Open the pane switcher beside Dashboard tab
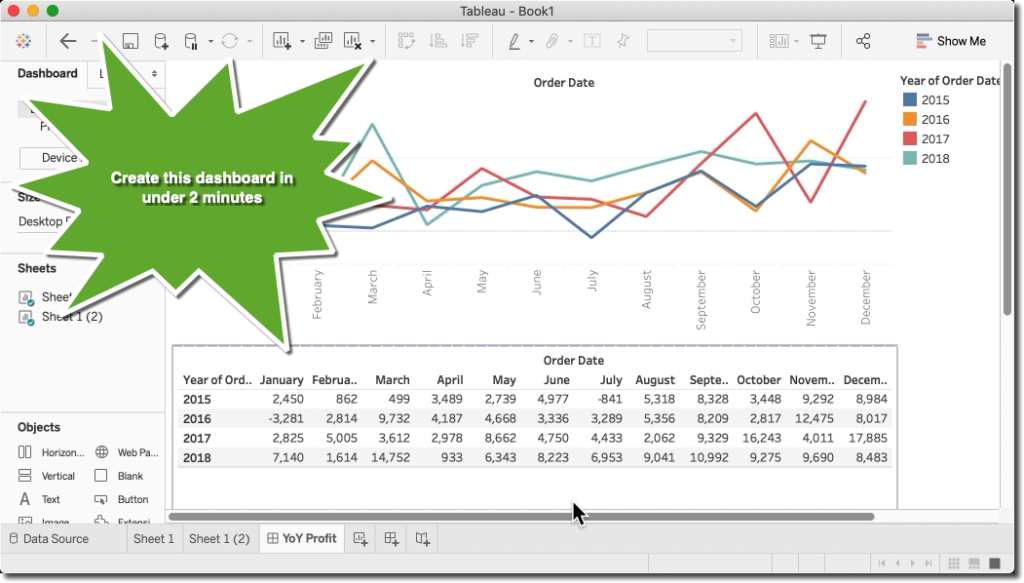Screen dimensions: 1024x583 (x=154, y=74)
